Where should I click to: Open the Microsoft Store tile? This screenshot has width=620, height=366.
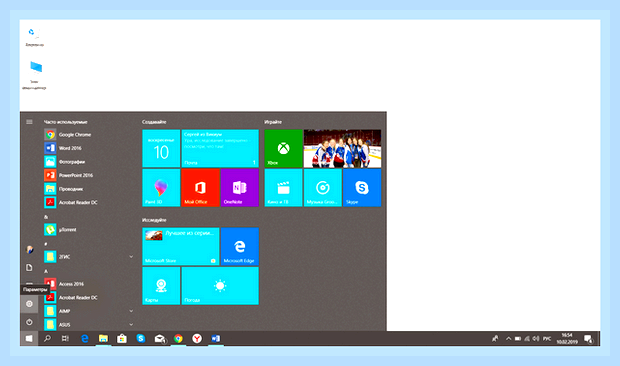pos(181,246)
